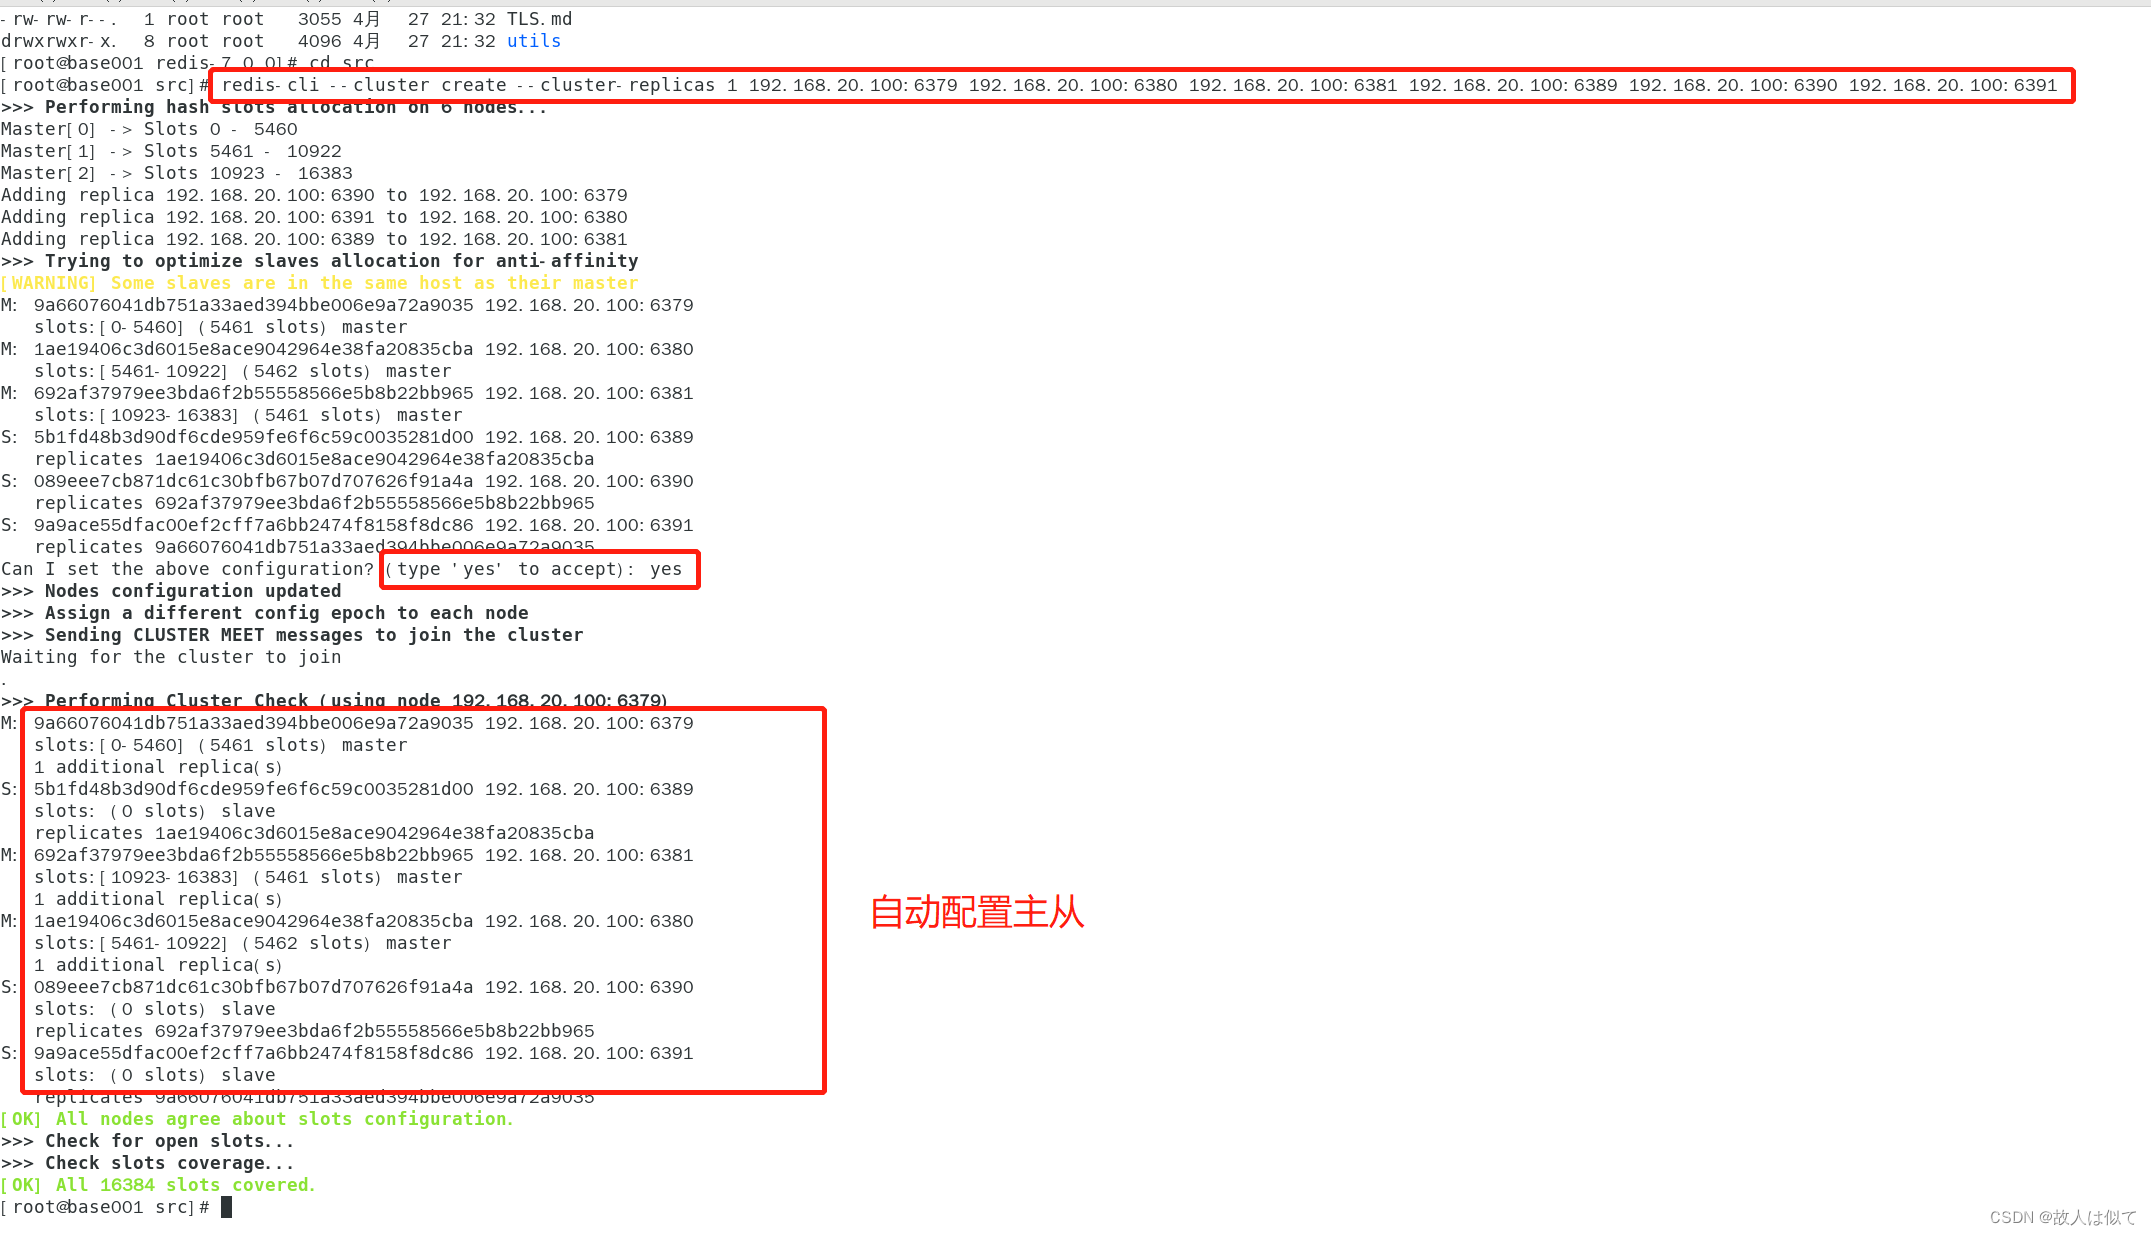This screenshot has height=1235, width=2151.
Task: Click '>>> Nodes configuration updated' line
Action: click(171, 591)
